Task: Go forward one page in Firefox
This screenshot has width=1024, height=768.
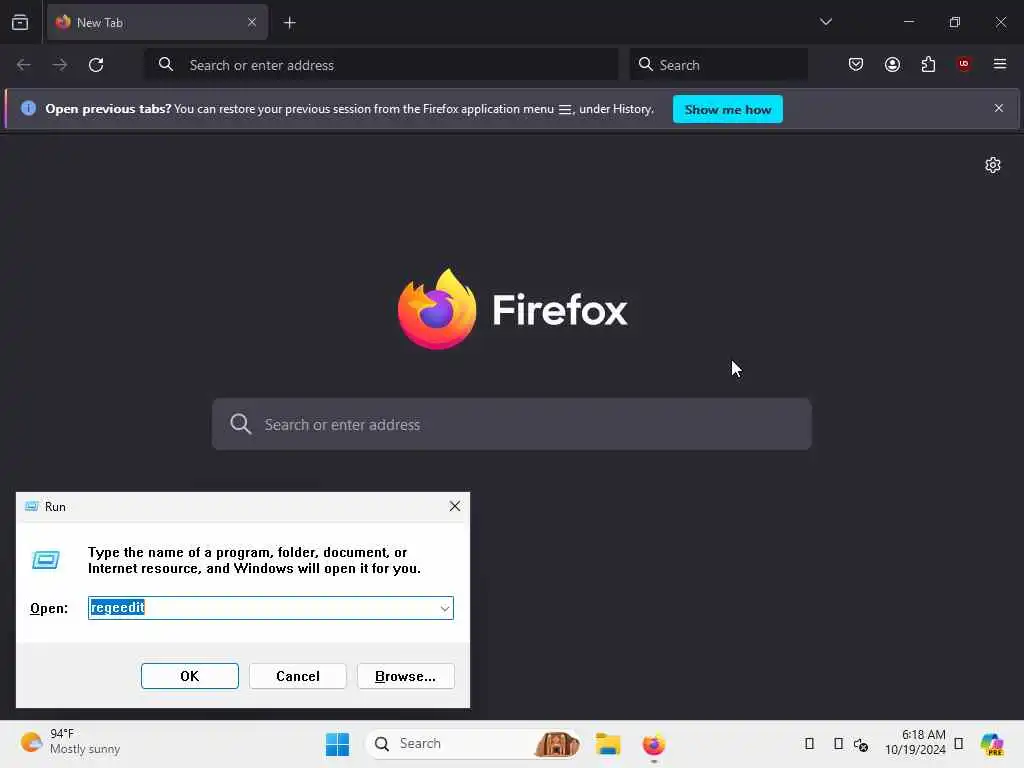Action: 59,65
